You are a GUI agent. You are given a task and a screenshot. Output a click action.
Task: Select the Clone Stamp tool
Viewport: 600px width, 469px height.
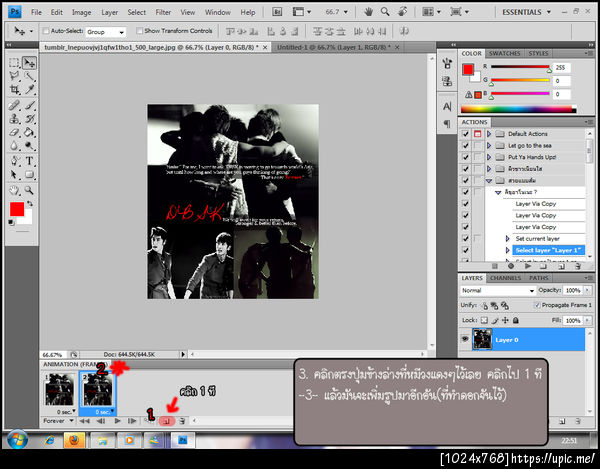[x=14, y=119]
